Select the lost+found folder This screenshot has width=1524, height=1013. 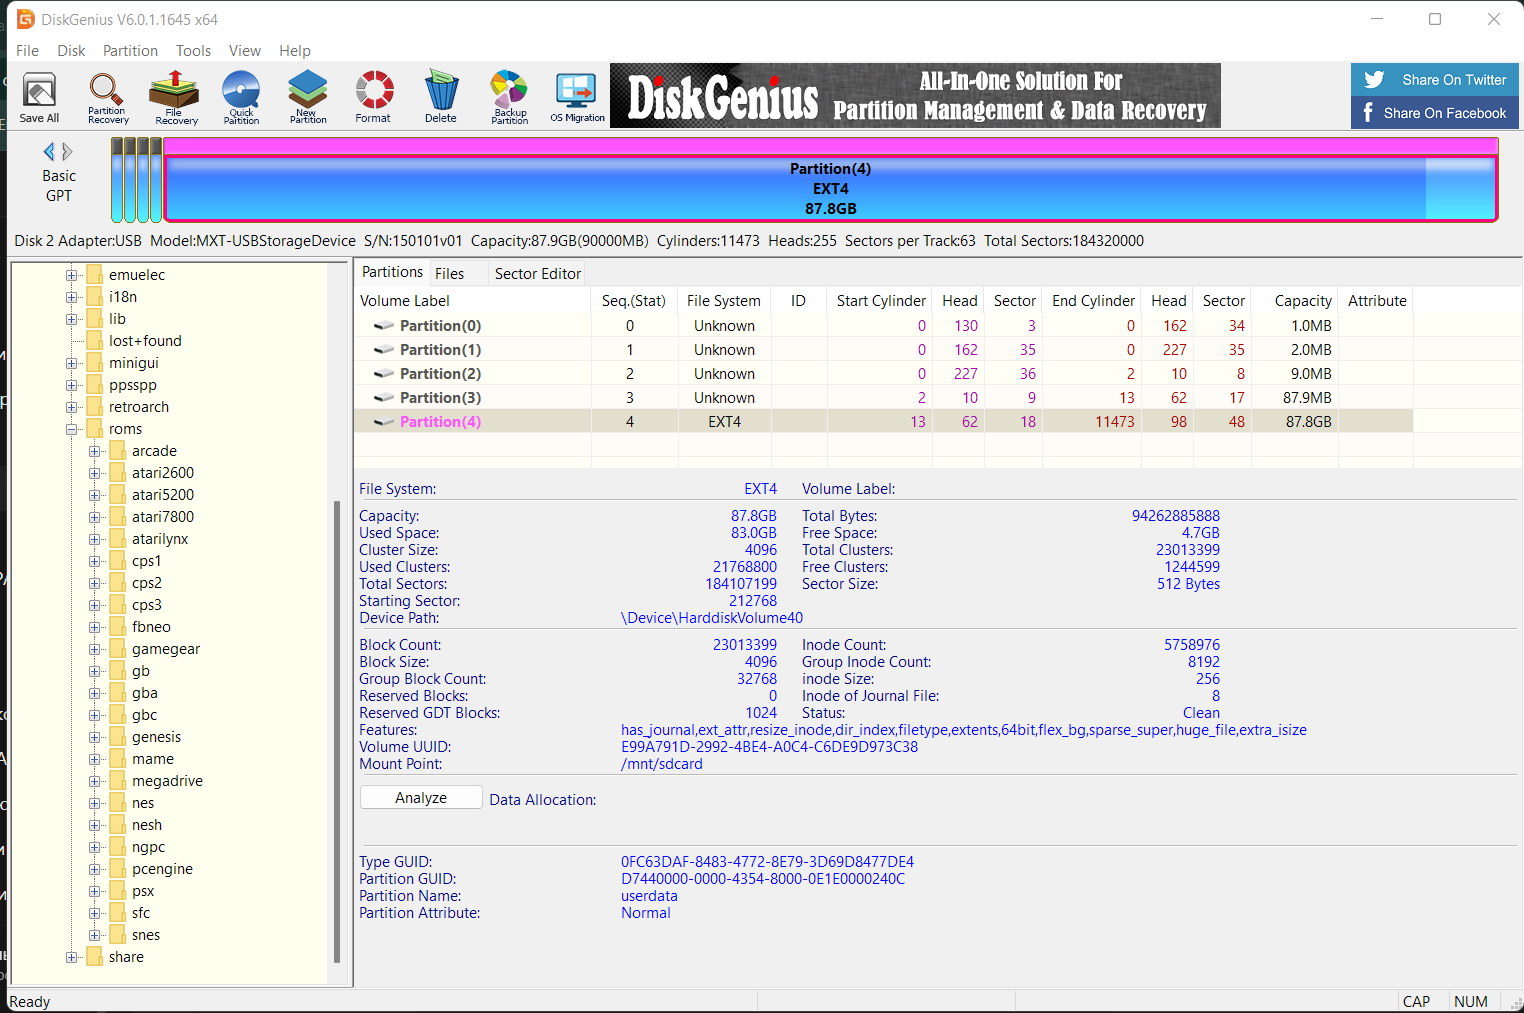(x=145, y=341)
